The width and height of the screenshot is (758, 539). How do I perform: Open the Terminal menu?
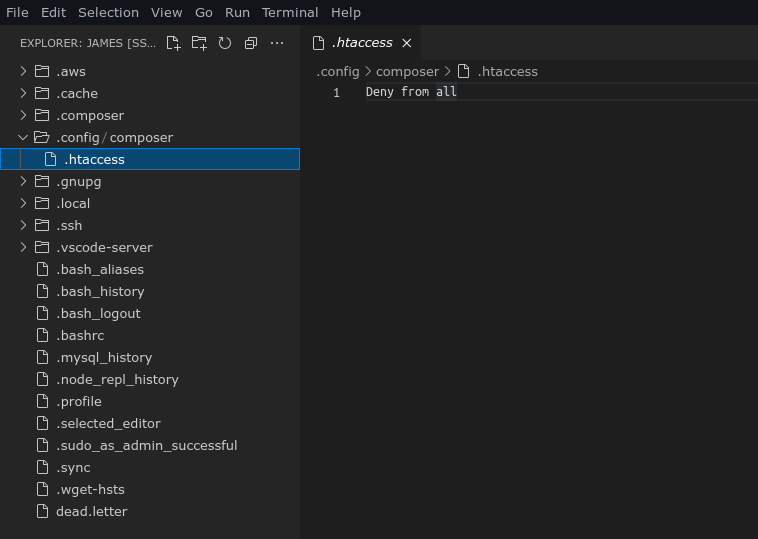(290, 12)
